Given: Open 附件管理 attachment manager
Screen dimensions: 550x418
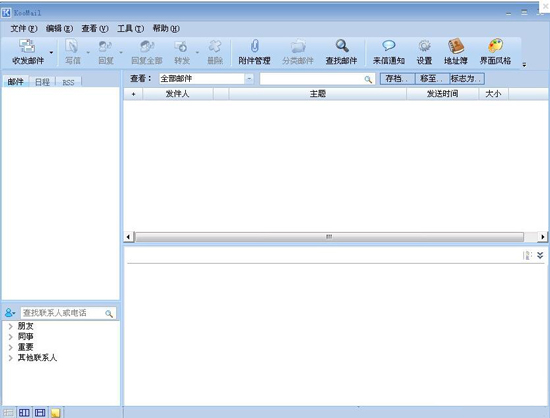Looking at the screenshot, I should click(254, 52).
